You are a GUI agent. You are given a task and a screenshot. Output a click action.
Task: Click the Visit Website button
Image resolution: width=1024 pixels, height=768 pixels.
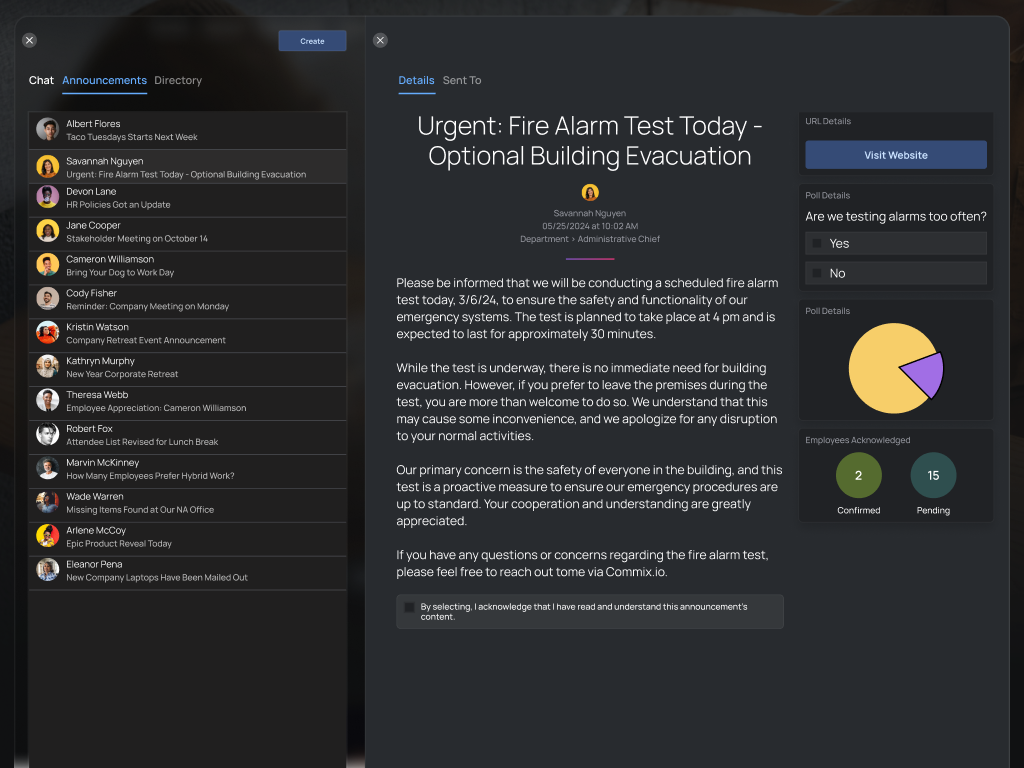click(895, 154)
